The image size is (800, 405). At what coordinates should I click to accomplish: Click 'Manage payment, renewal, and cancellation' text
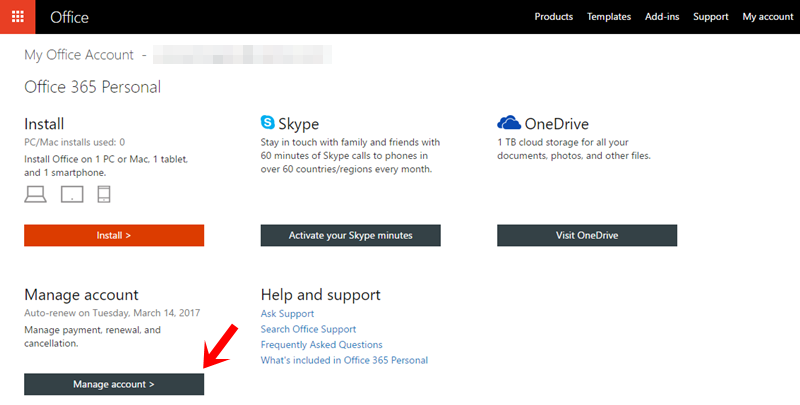click(92, 337)
